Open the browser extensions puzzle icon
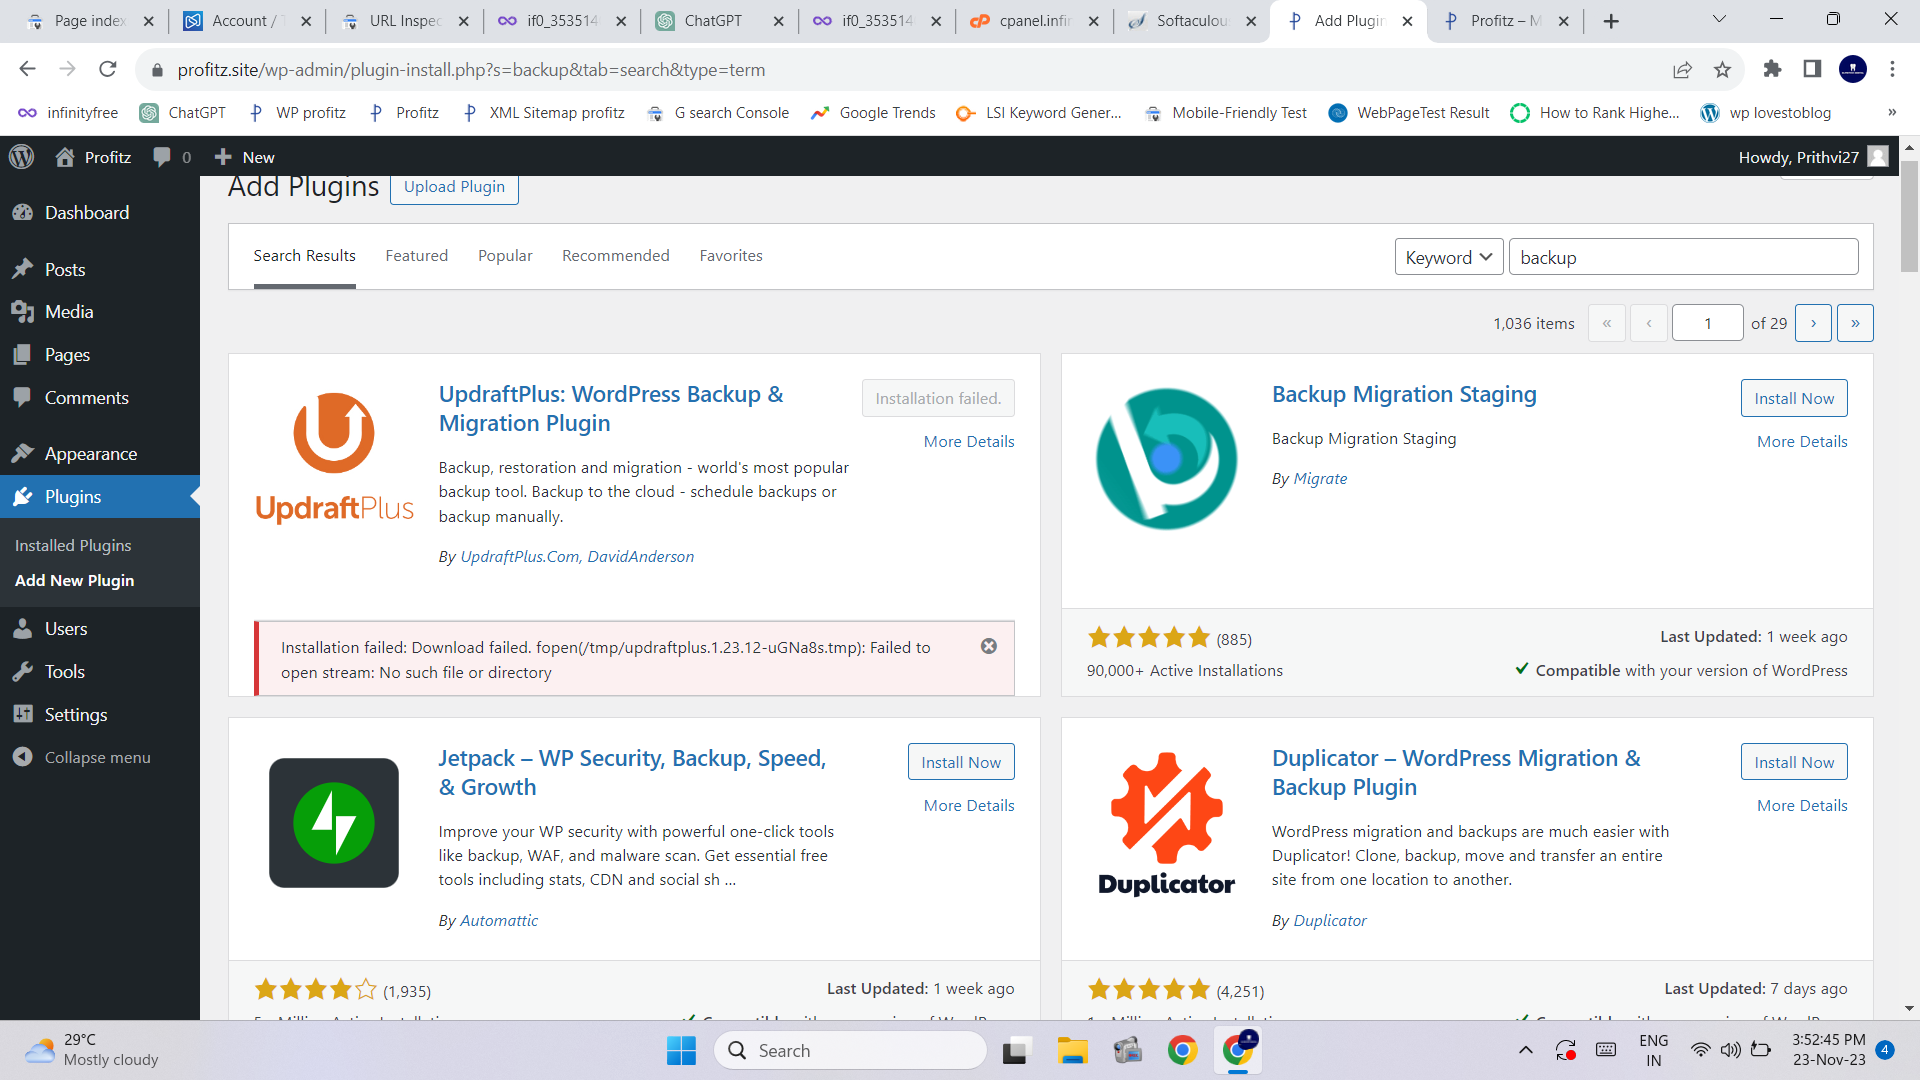The image size is (1920, 1080). coord(1772,69)
